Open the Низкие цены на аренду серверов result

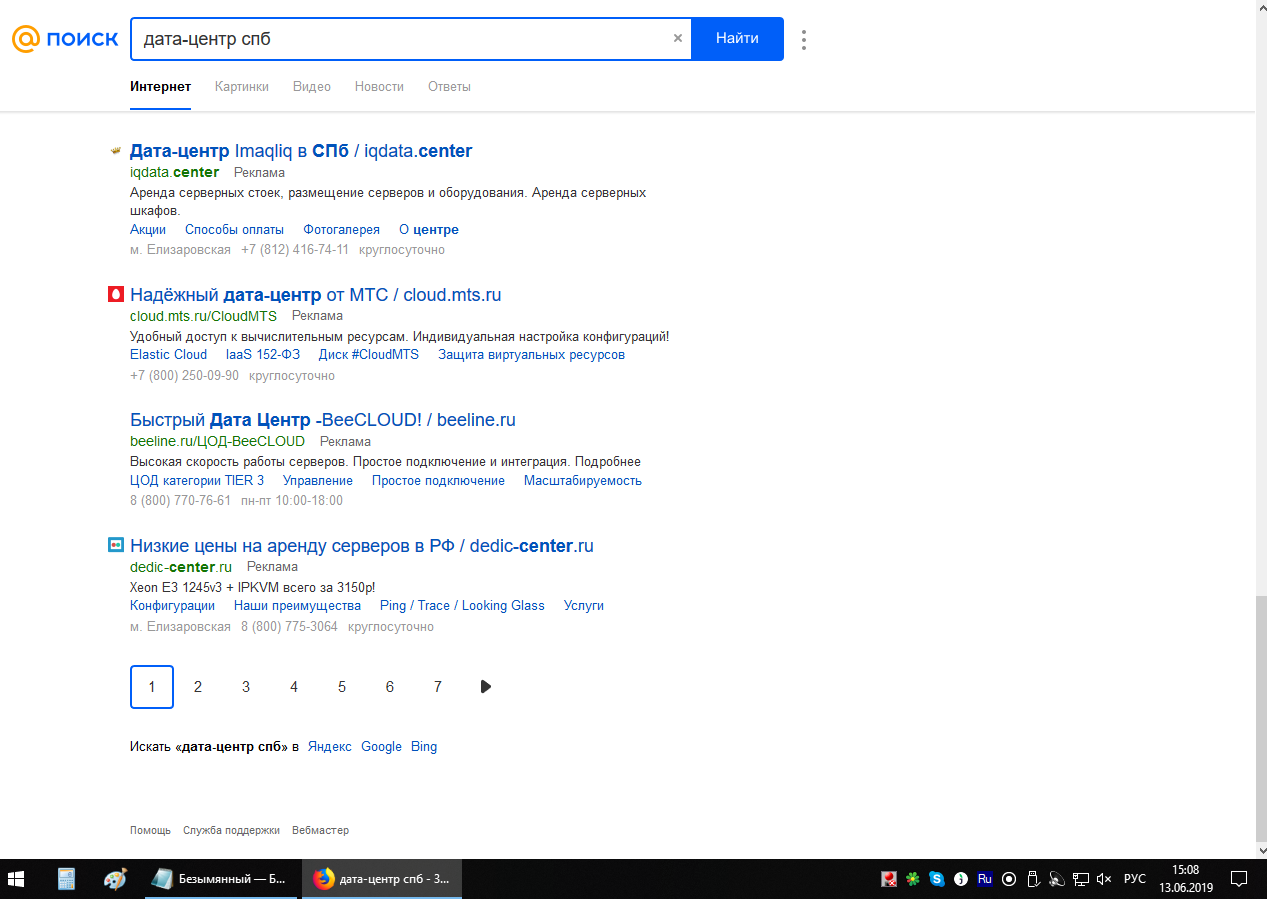pos(362,546)
